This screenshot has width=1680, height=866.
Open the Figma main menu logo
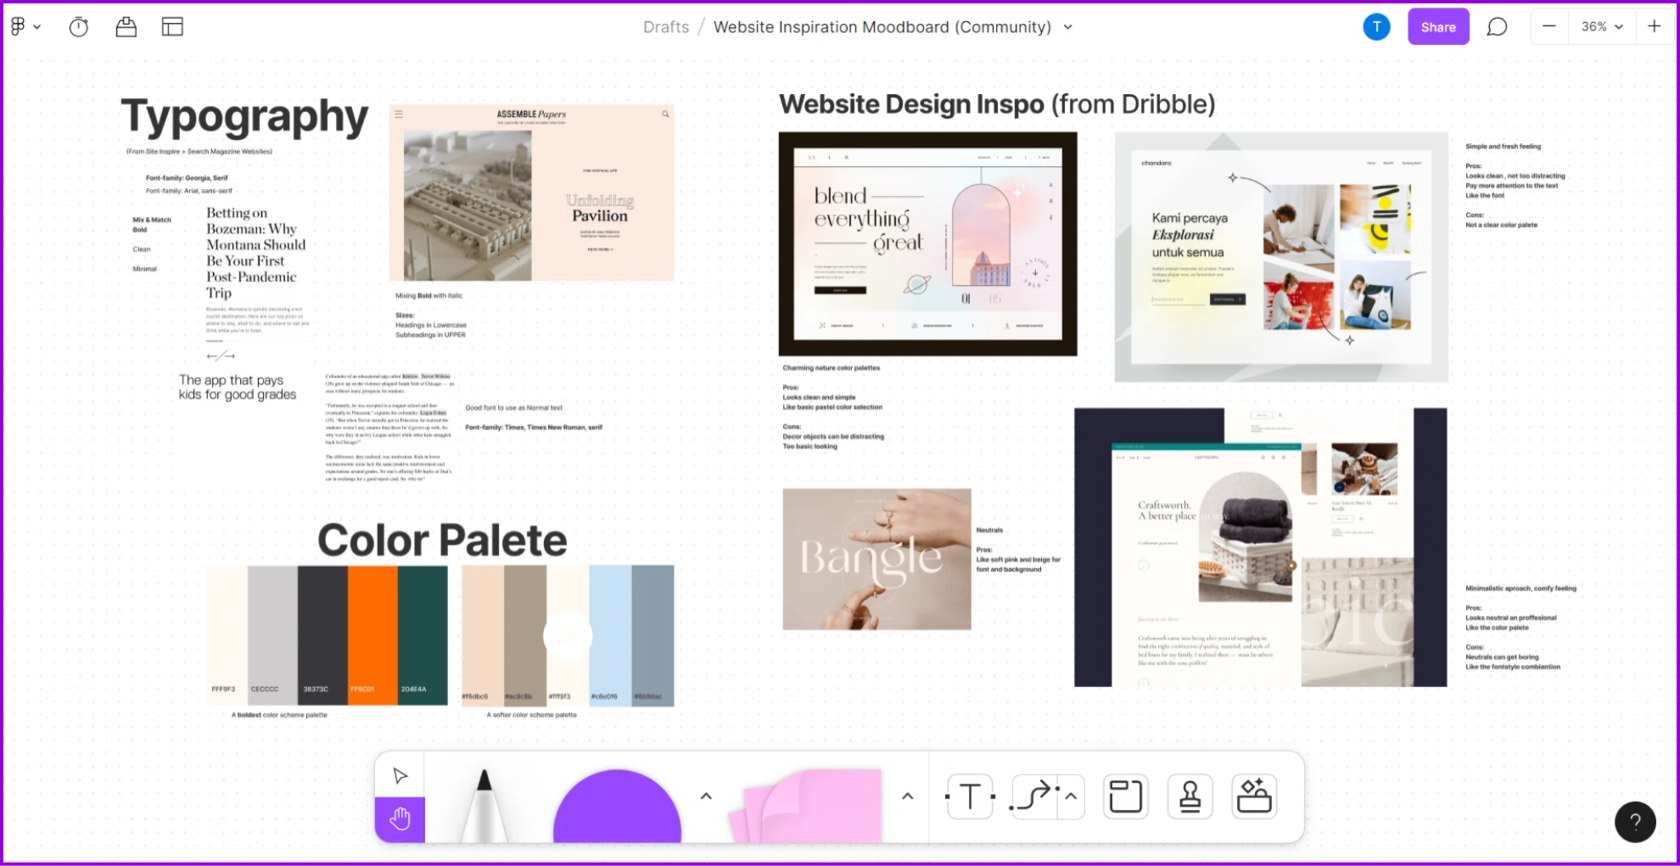coord(24,27)
